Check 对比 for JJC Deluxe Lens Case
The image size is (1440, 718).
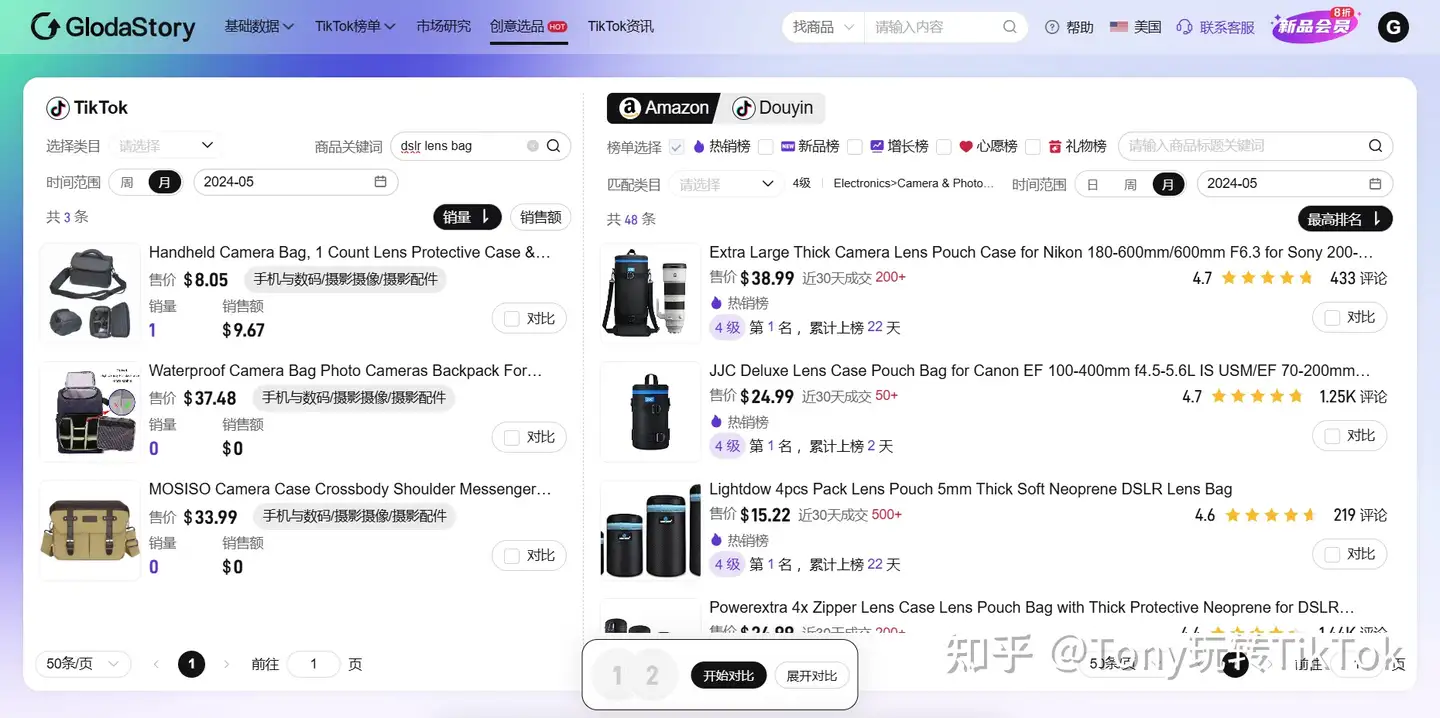(1332, 436)
